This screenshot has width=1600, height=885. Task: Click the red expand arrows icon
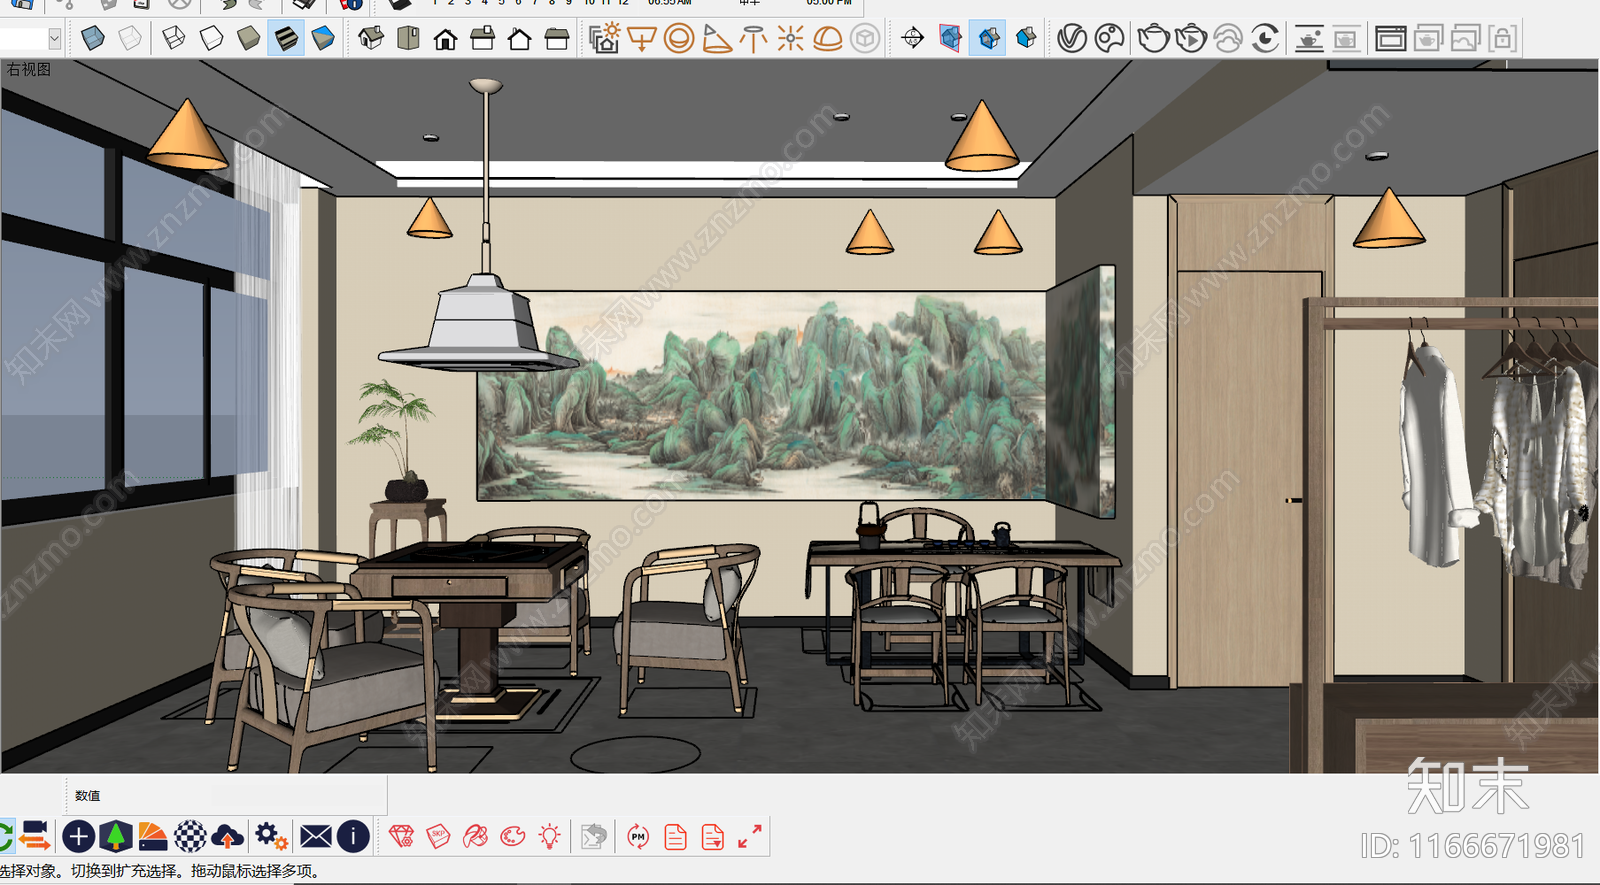pyautogui.click(x=749, y=836)
